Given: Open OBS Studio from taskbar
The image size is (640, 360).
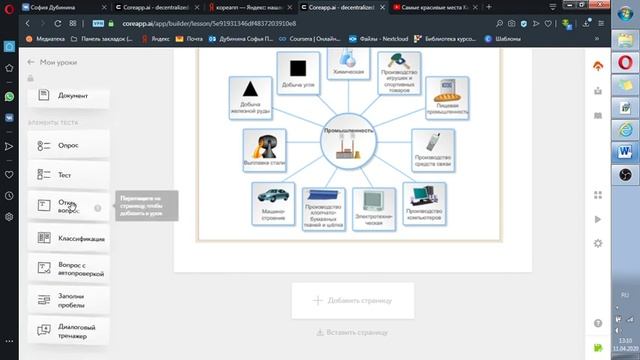Looking at the screenshot, I should click(x=625, y=175).
